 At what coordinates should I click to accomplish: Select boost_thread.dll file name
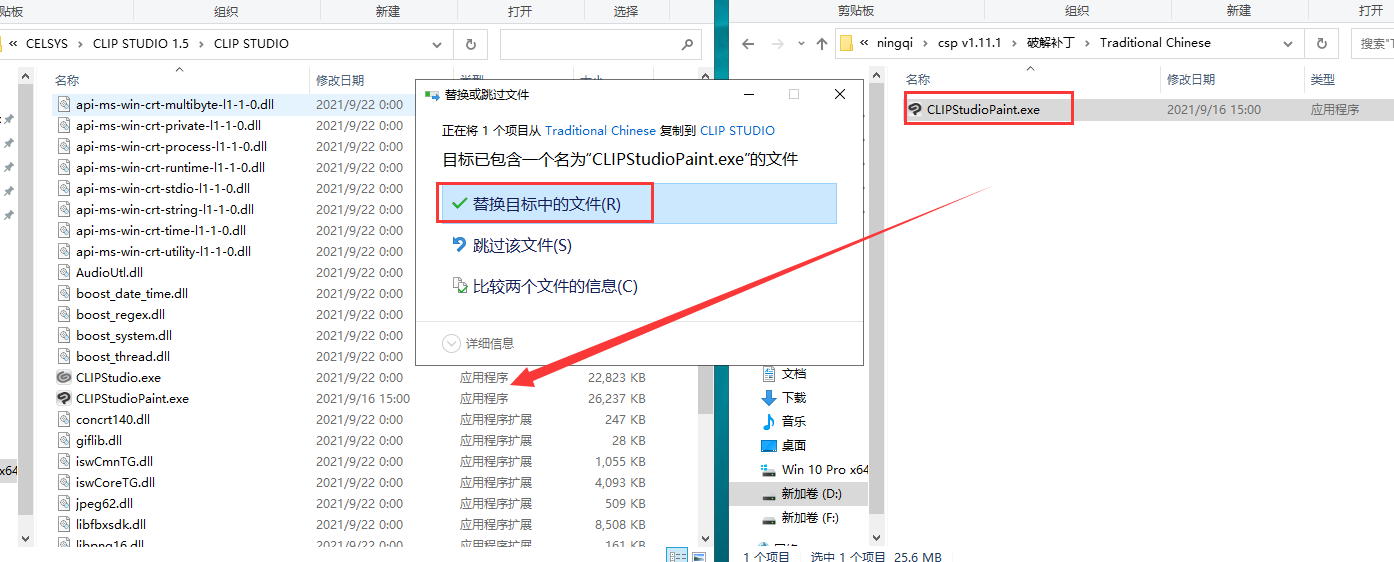123,356
